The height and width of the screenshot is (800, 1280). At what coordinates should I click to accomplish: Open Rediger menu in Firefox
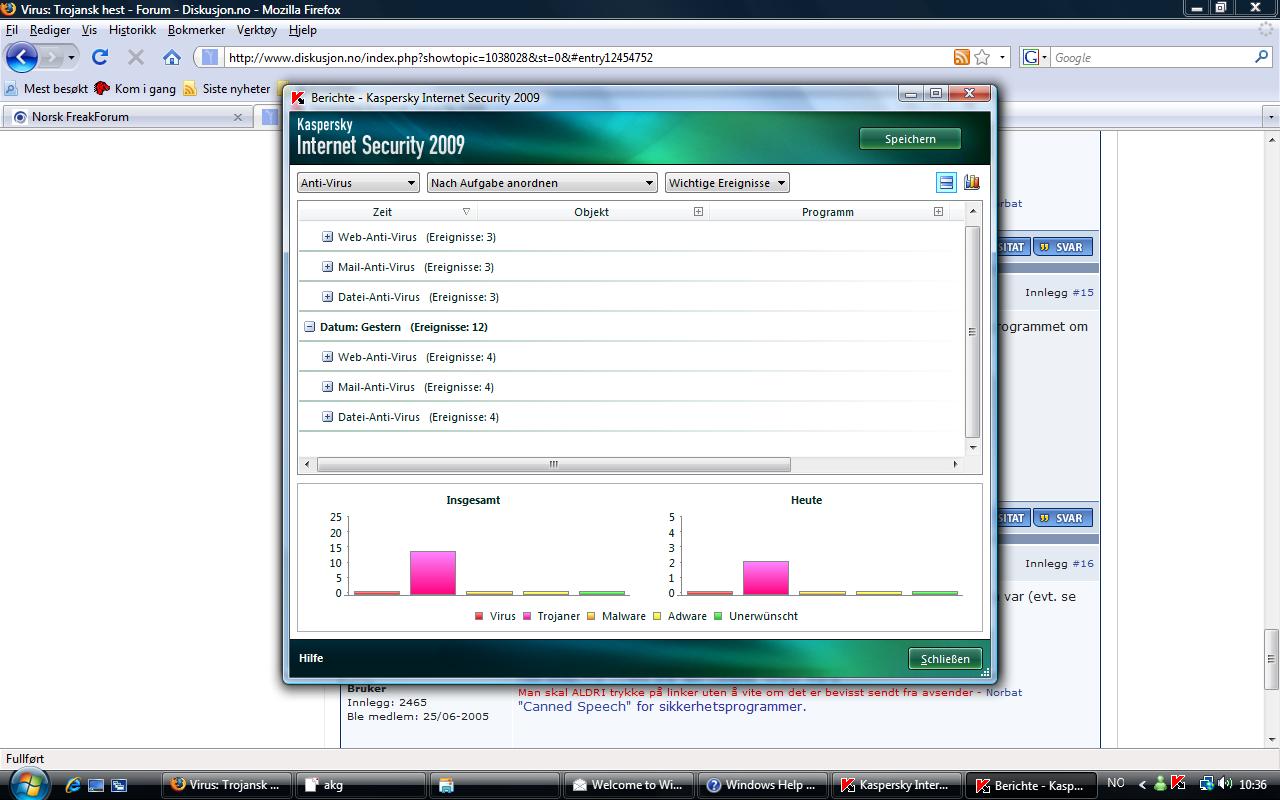pos(50,30)
